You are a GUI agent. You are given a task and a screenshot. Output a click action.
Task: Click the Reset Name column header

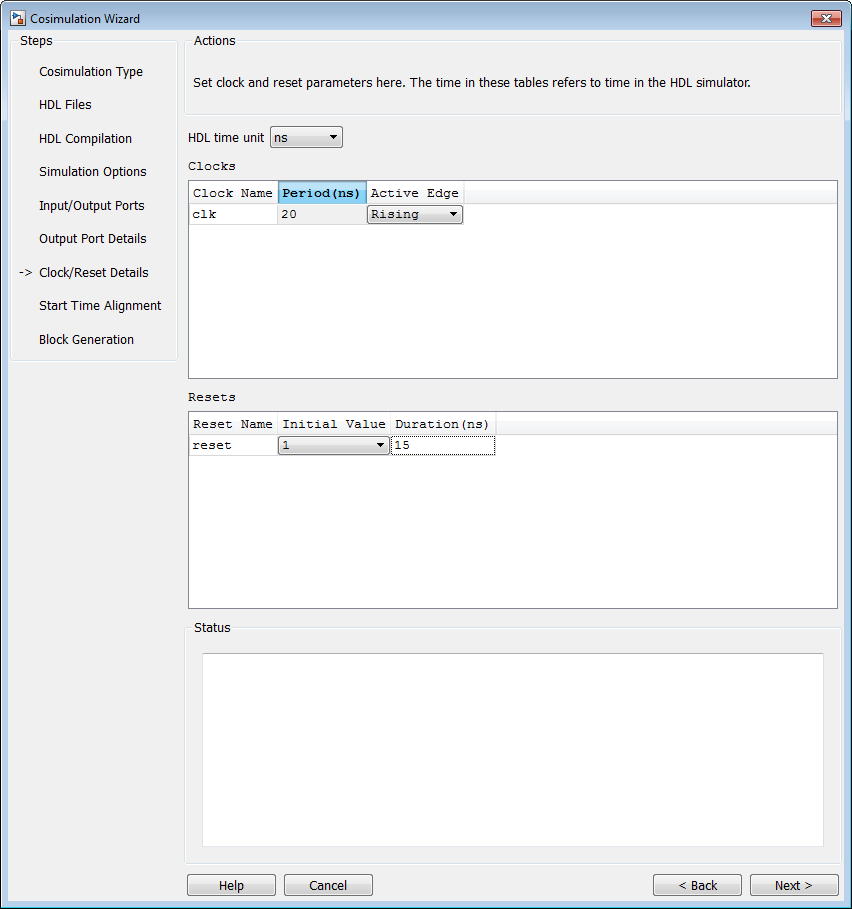(233, 424)
